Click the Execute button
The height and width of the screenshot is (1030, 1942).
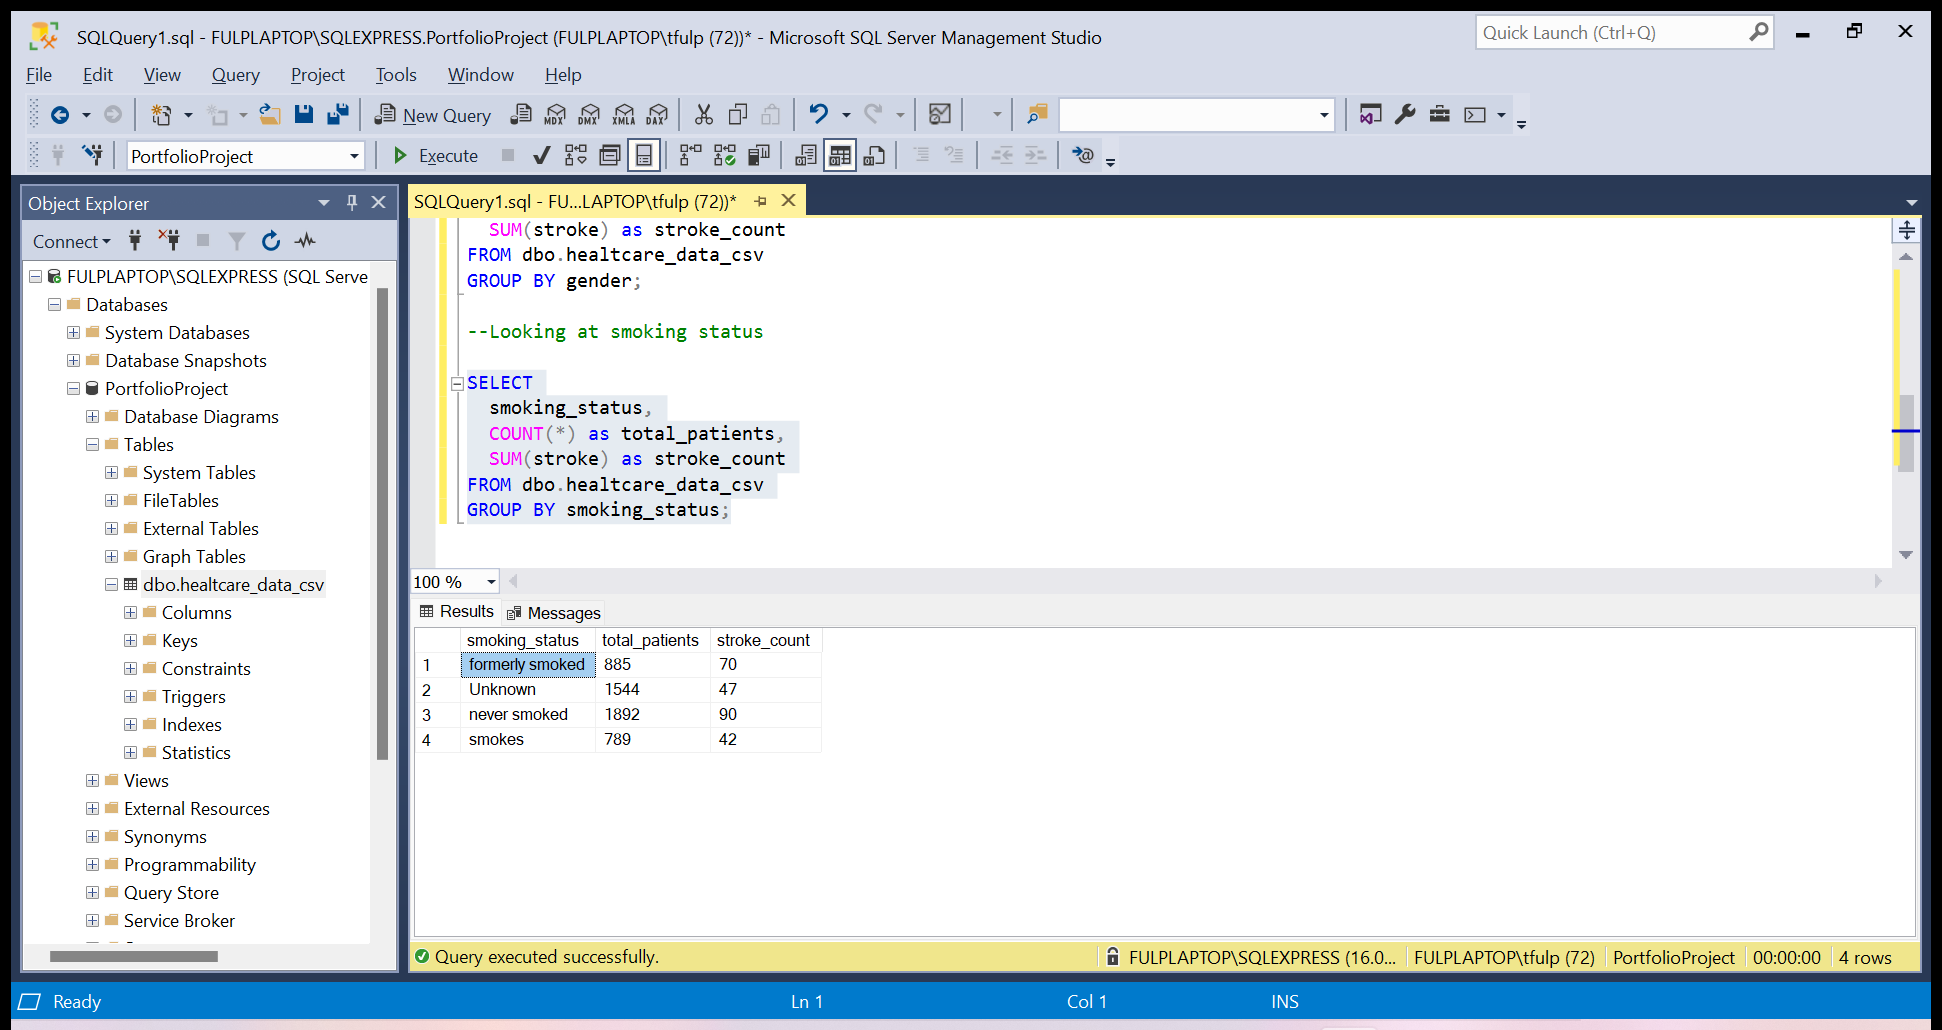coord(435,155)
